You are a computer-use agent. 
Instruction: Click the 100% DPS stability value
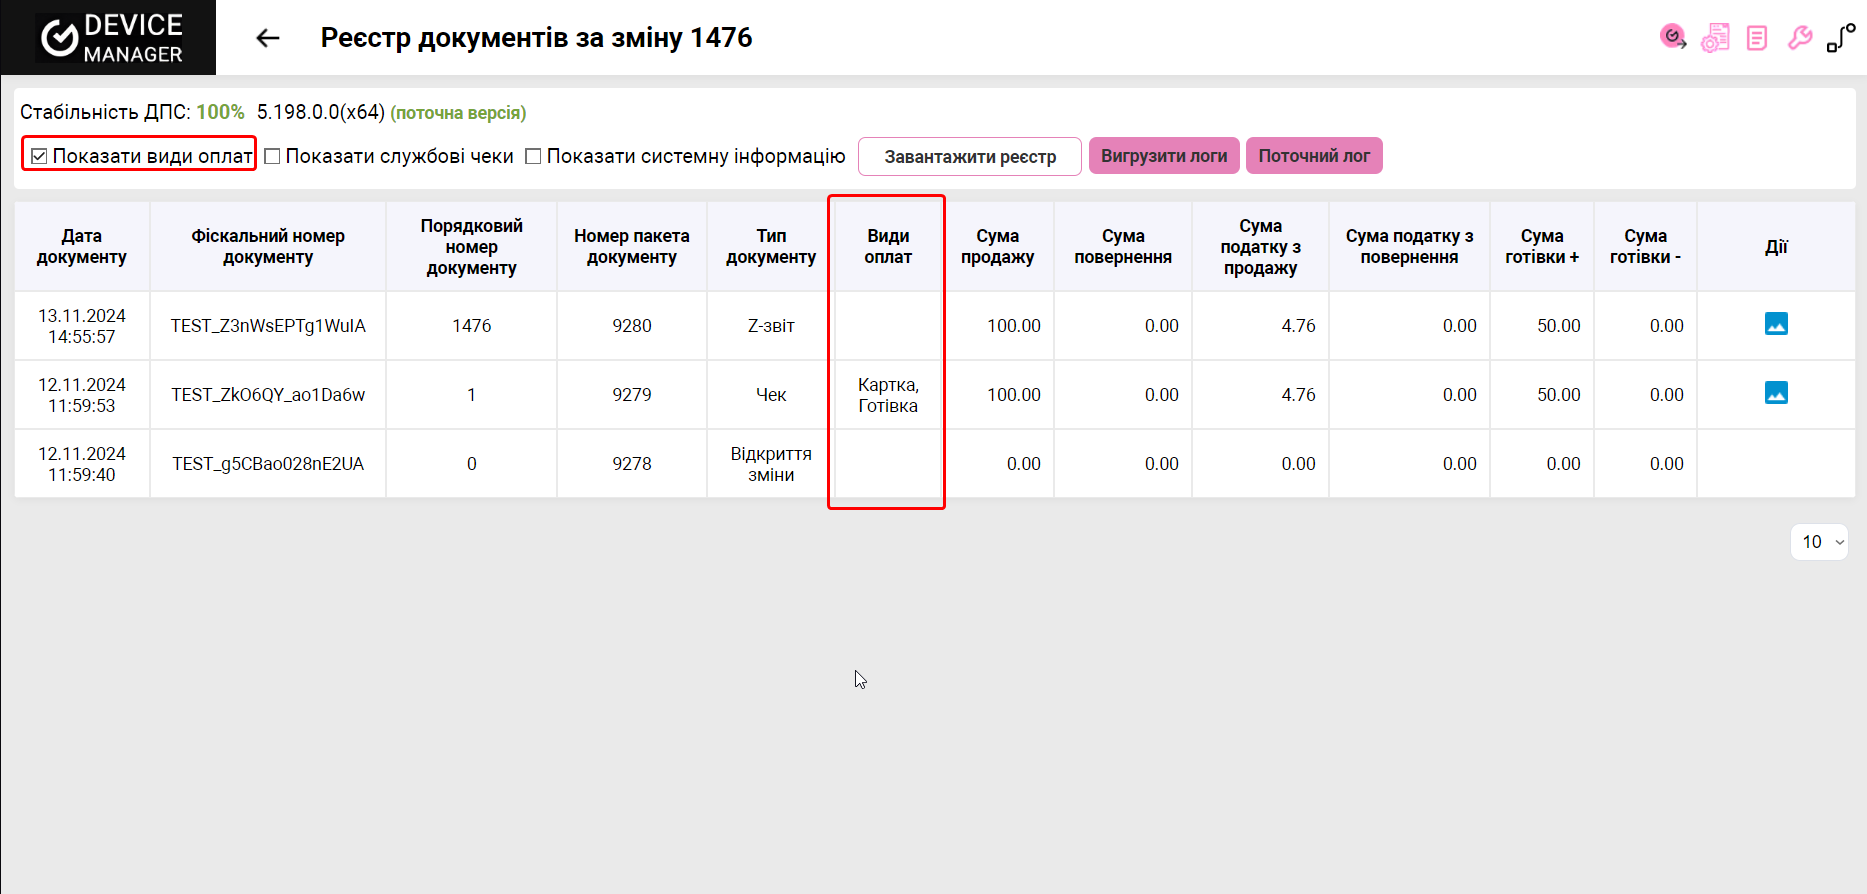click(x=220, y=112)
